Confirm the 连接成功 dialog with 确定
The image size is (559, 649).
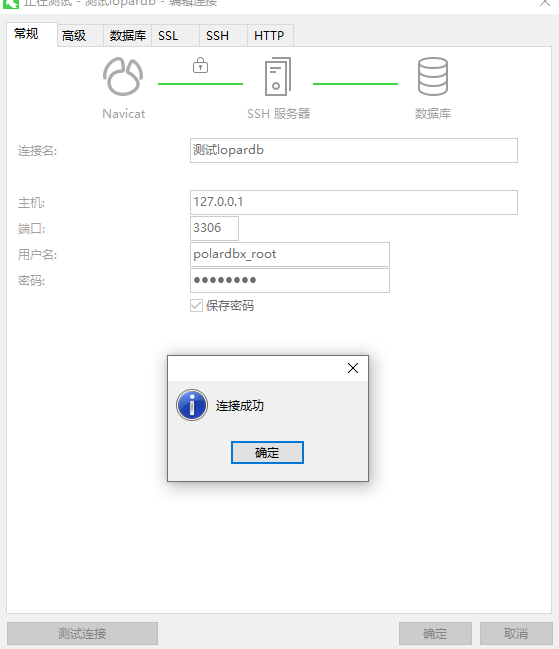click(x=267, y=452)
